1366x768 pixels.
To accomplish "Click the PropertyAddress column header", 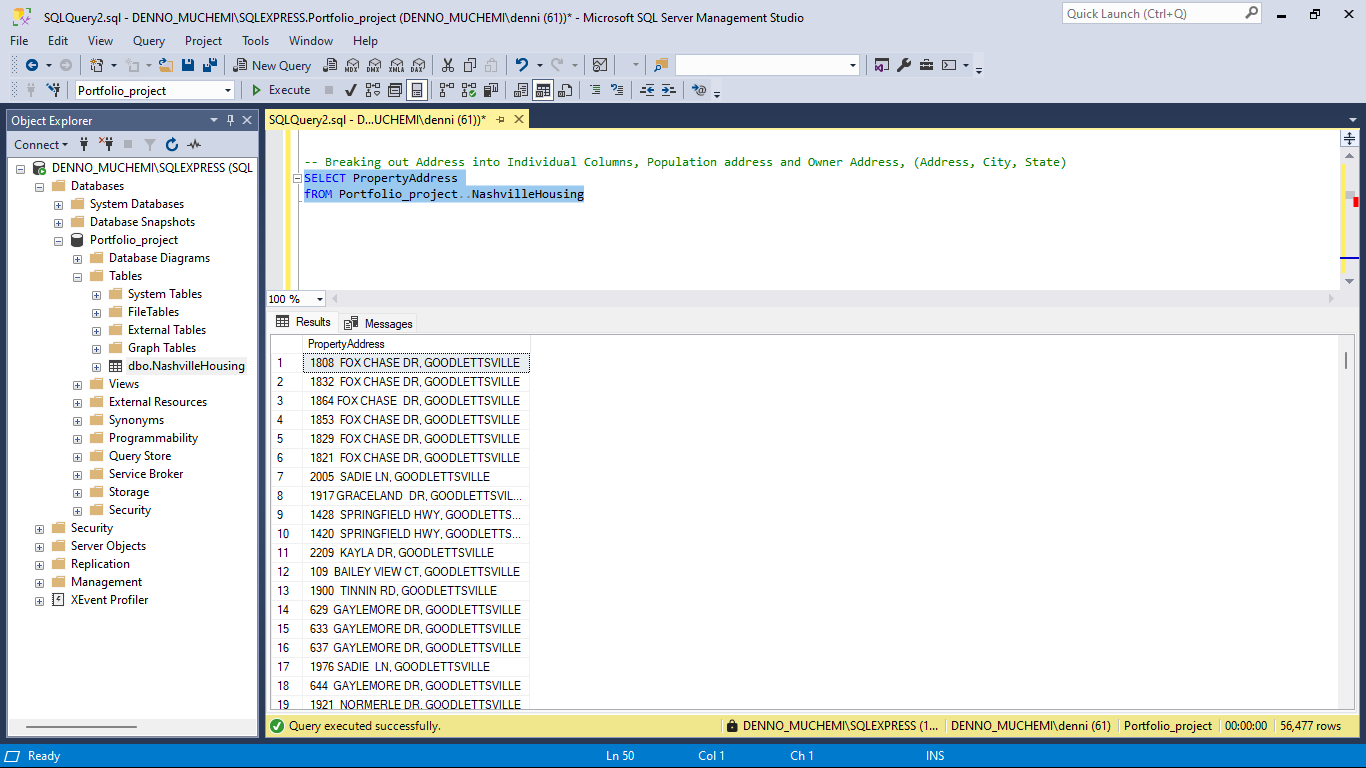I will (416, 344).
